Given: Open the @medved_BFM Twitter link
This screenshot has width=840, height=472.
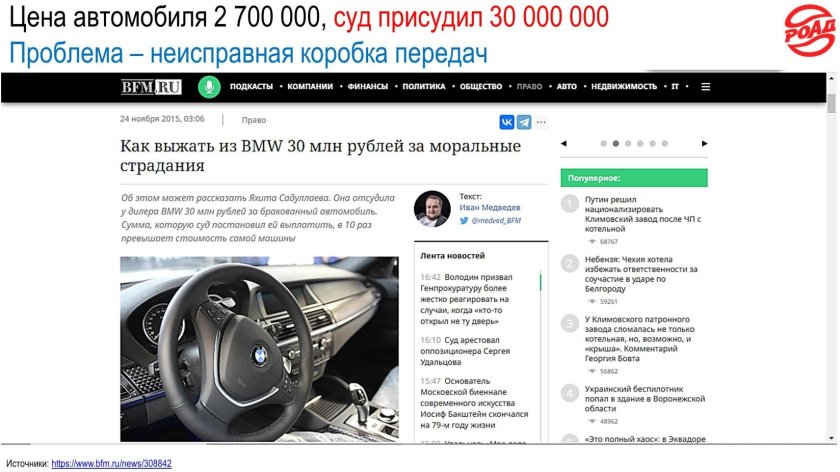Looking at the screenshot, I should [x=496, y=220].
